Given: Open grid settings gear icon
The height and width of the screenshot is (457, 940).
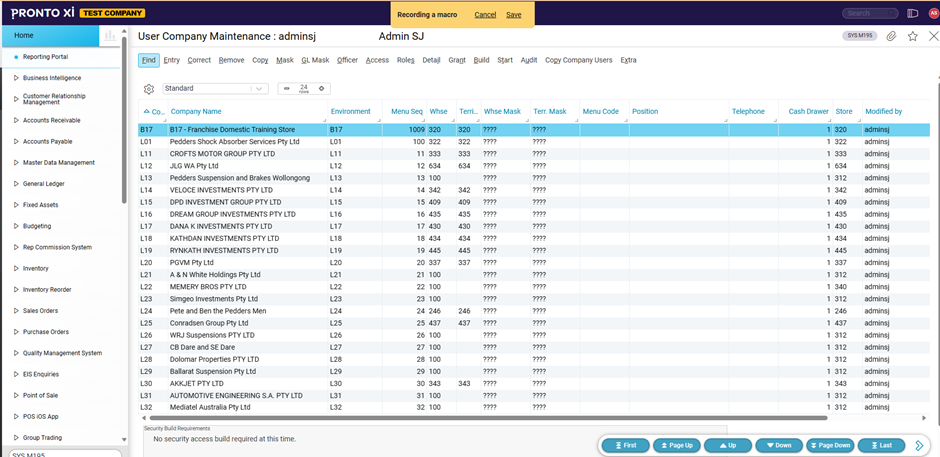Looking at the screenshot, I should click(x=149, y=89).
